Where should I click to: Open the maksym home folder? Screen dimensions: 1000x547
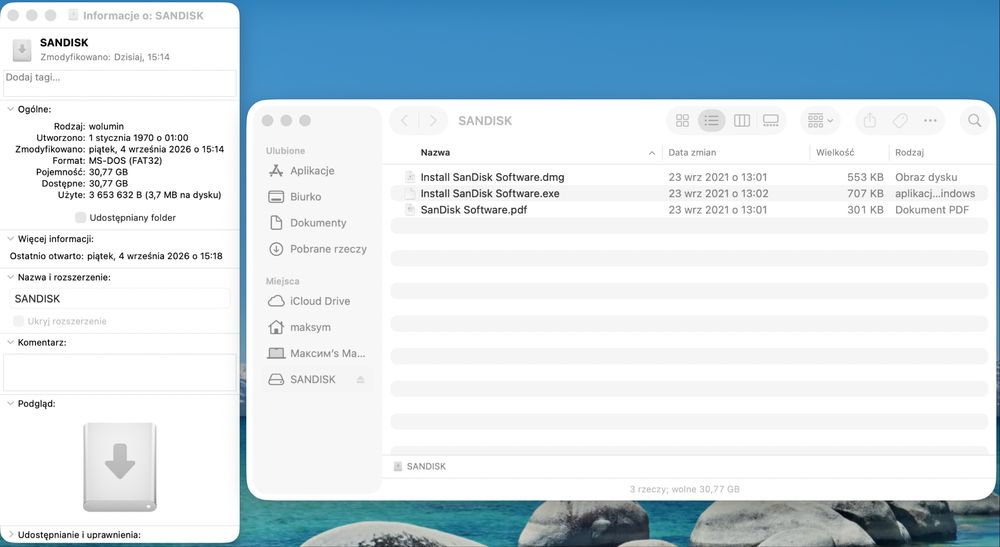tap(310, 327)
